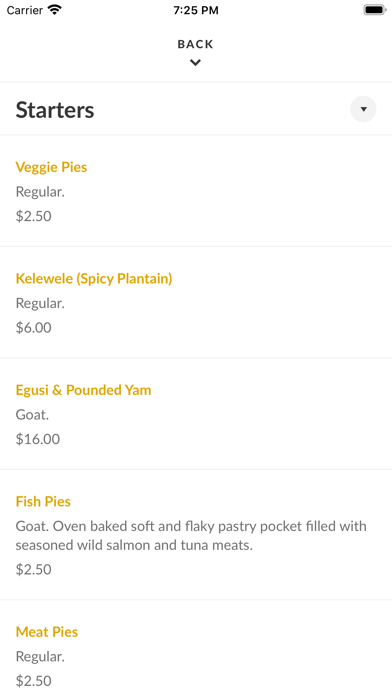Open the Starters category dropdown arrow
This screenshot has height=696, width=392.
pyautogui.click(x=363, y=109)
